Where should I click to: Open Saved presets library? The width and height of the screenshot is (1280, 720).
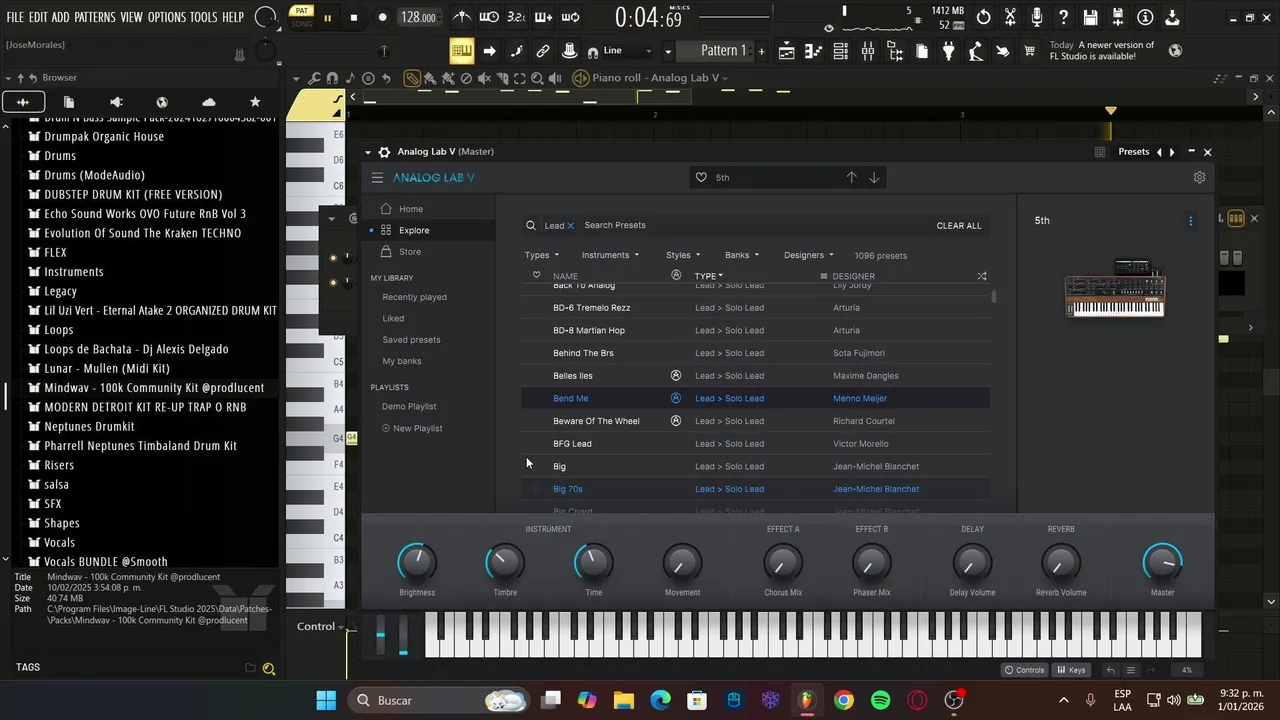[x=411, y=340]
